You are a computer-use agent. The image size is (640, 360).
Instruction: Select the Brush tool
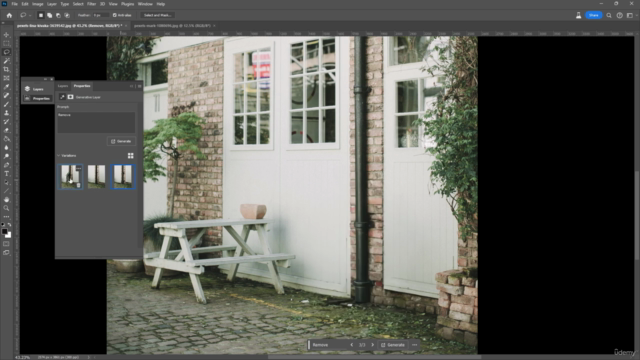[x=6, y=104]
